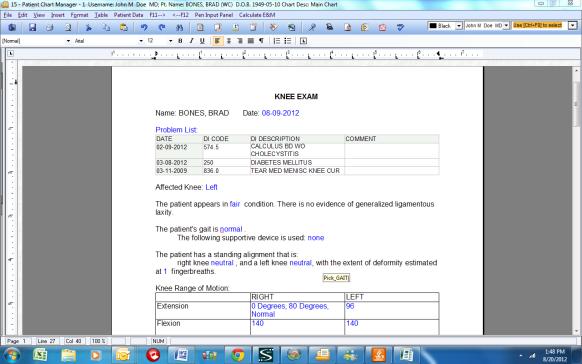Viewport: 582px width, 364px height.
Task: Open the Calculate E&M menu
Action: 257,15
